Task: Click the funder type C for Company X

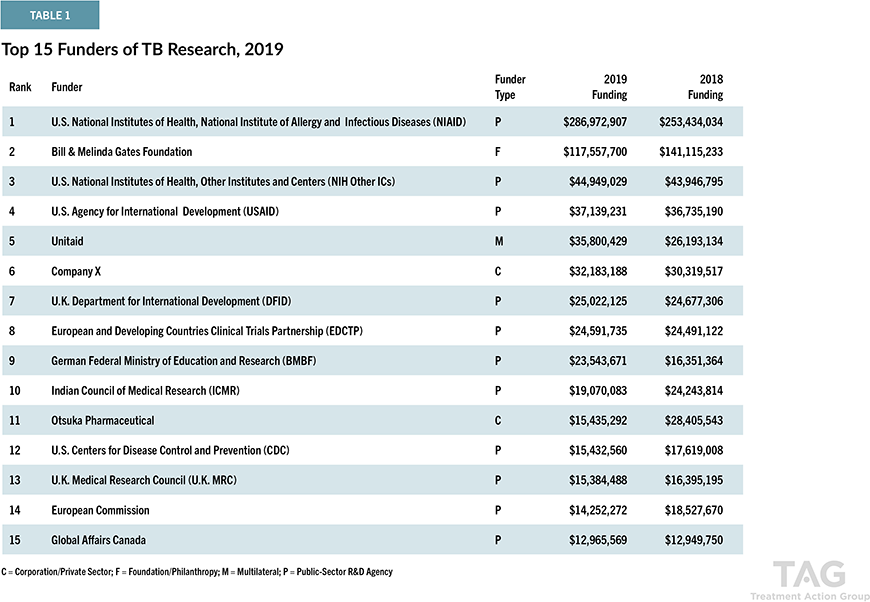Action: [x=498, y=271]
